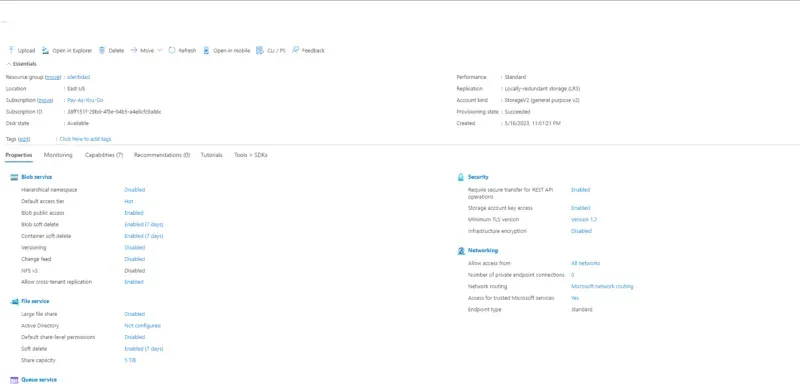The height and width of the screenshot is (384, 800).
Task: Click Require secure transfer Enabled value
Action: (x=581, y=190)
